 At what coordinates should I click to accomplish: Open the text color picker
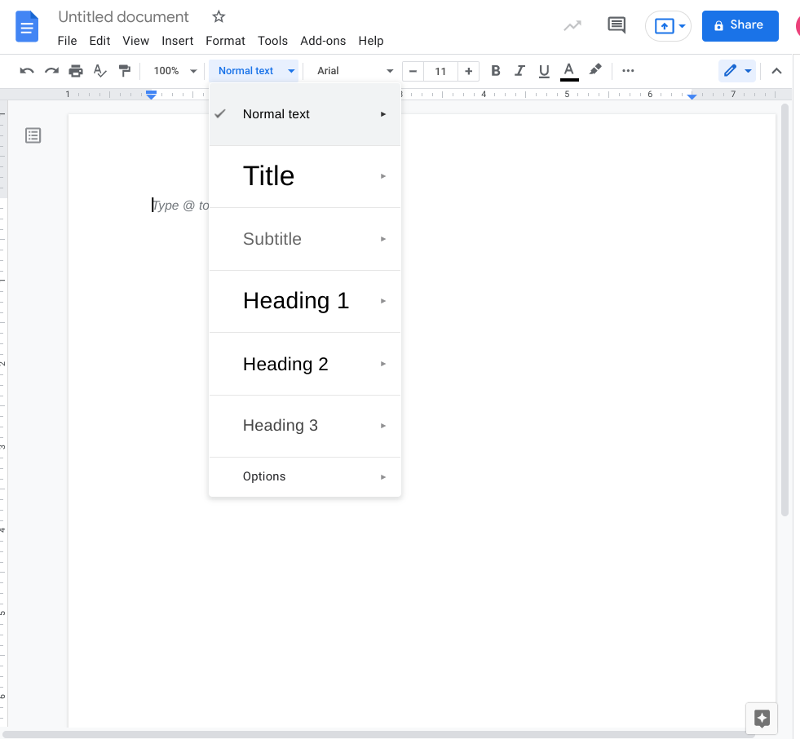tap(569, 71)
